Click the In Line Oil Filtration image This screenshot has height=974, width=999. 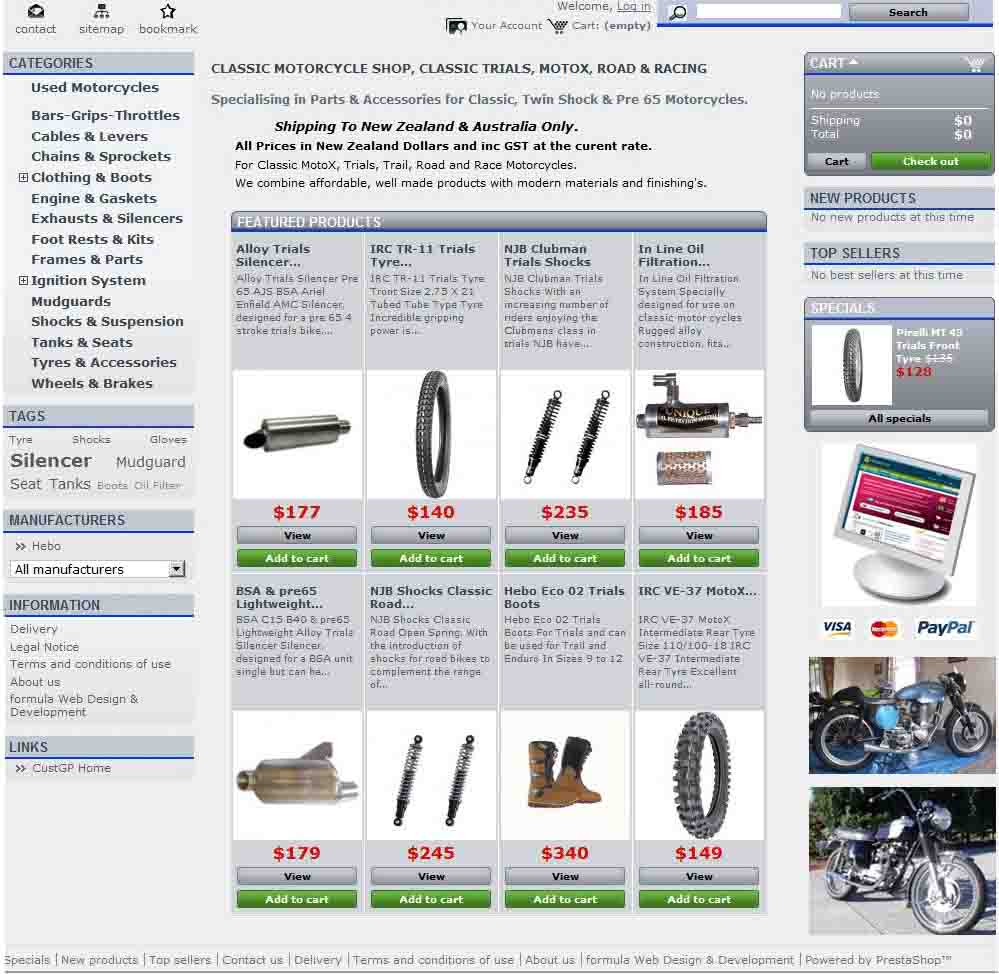click(699, 434)
